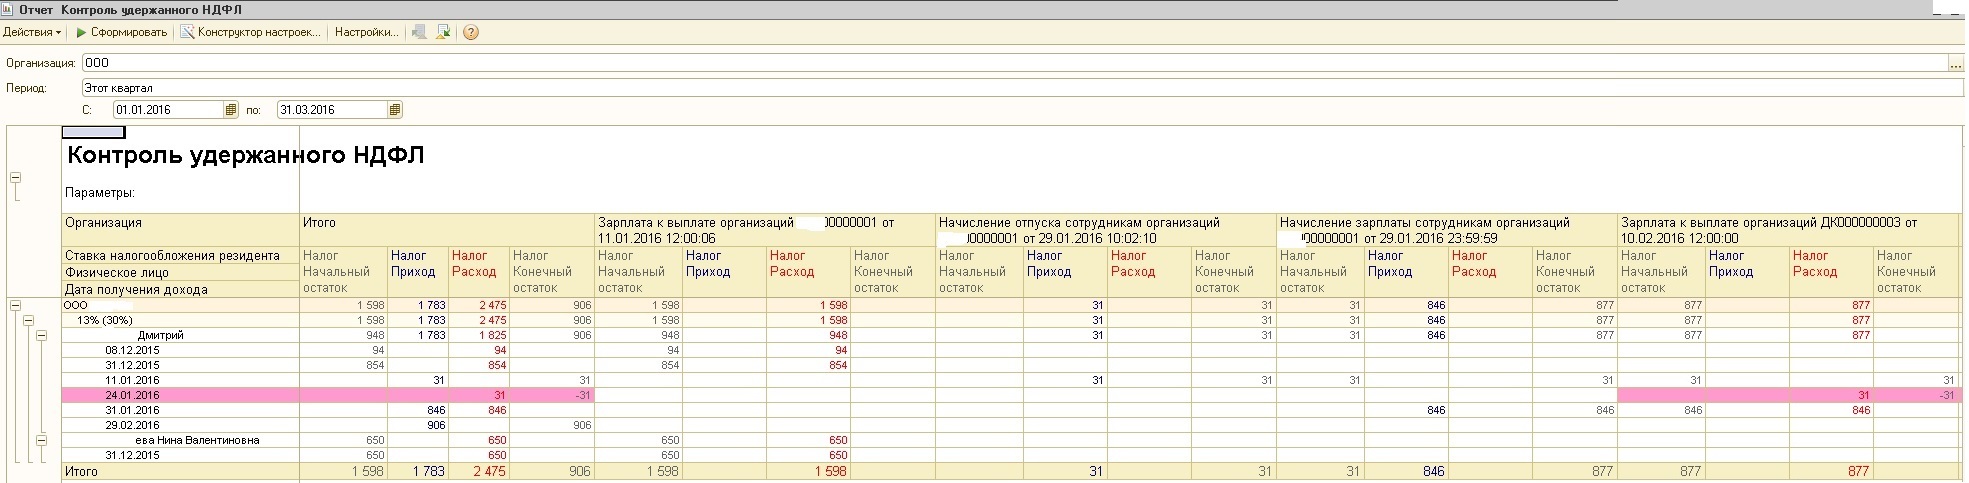Select the Организация row header cell
1969x483 pixels.
pos(181,230)
